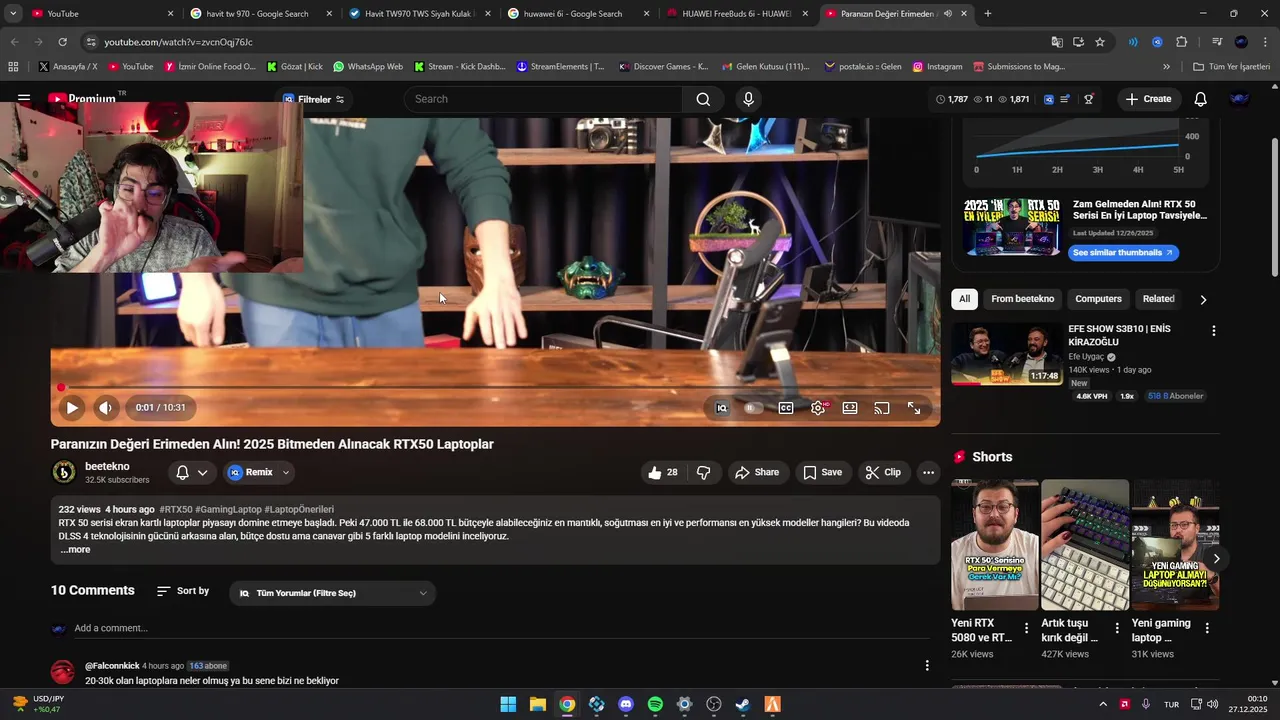1280x720 pixels.
Task: Open the Filtreler button
Action: [313, 99]
